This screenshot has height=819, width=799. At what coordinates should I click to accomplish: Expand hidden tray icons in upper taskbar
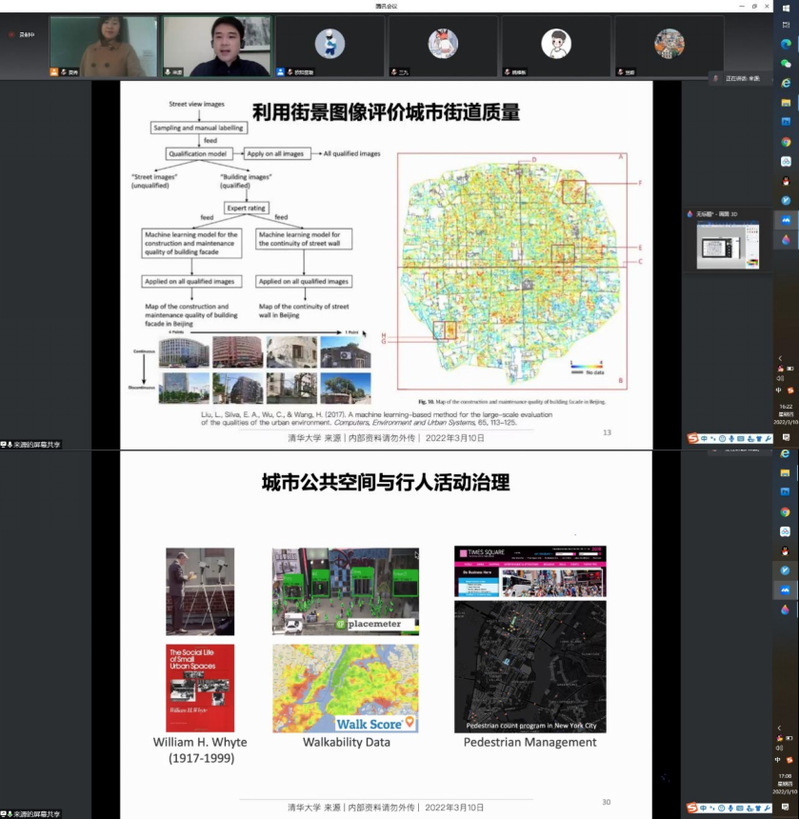780,358
